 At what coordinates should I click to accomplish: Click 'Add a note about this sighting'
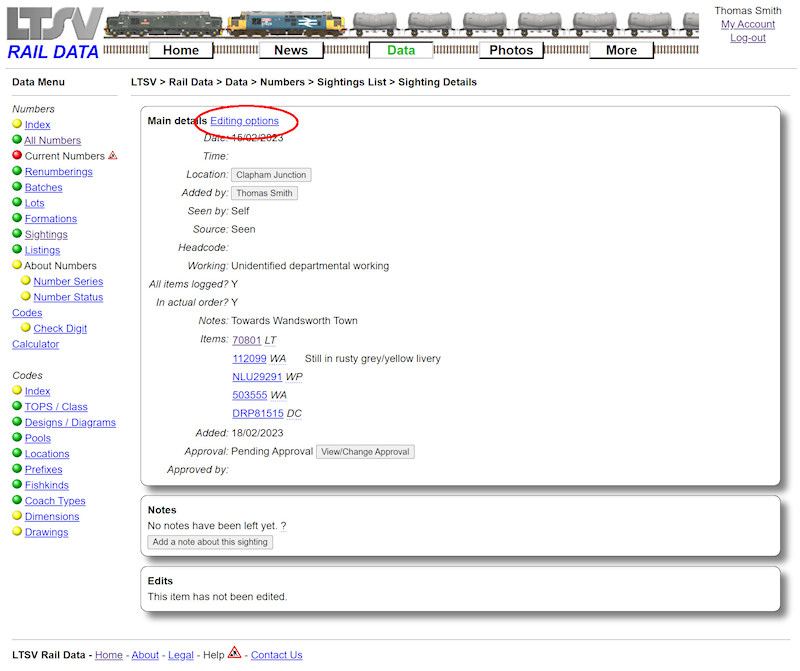(209, 541)
